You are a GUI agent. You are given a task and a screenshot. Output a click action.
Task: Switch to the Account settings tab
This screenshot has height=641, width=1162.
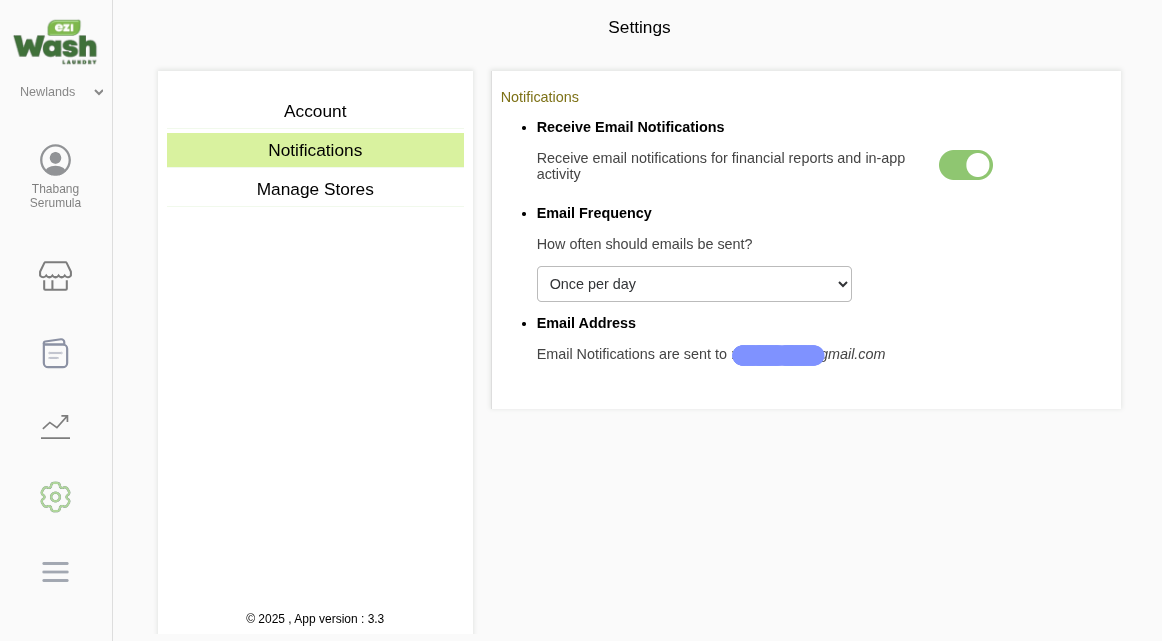pyautogui.click(x=315, y=111)
